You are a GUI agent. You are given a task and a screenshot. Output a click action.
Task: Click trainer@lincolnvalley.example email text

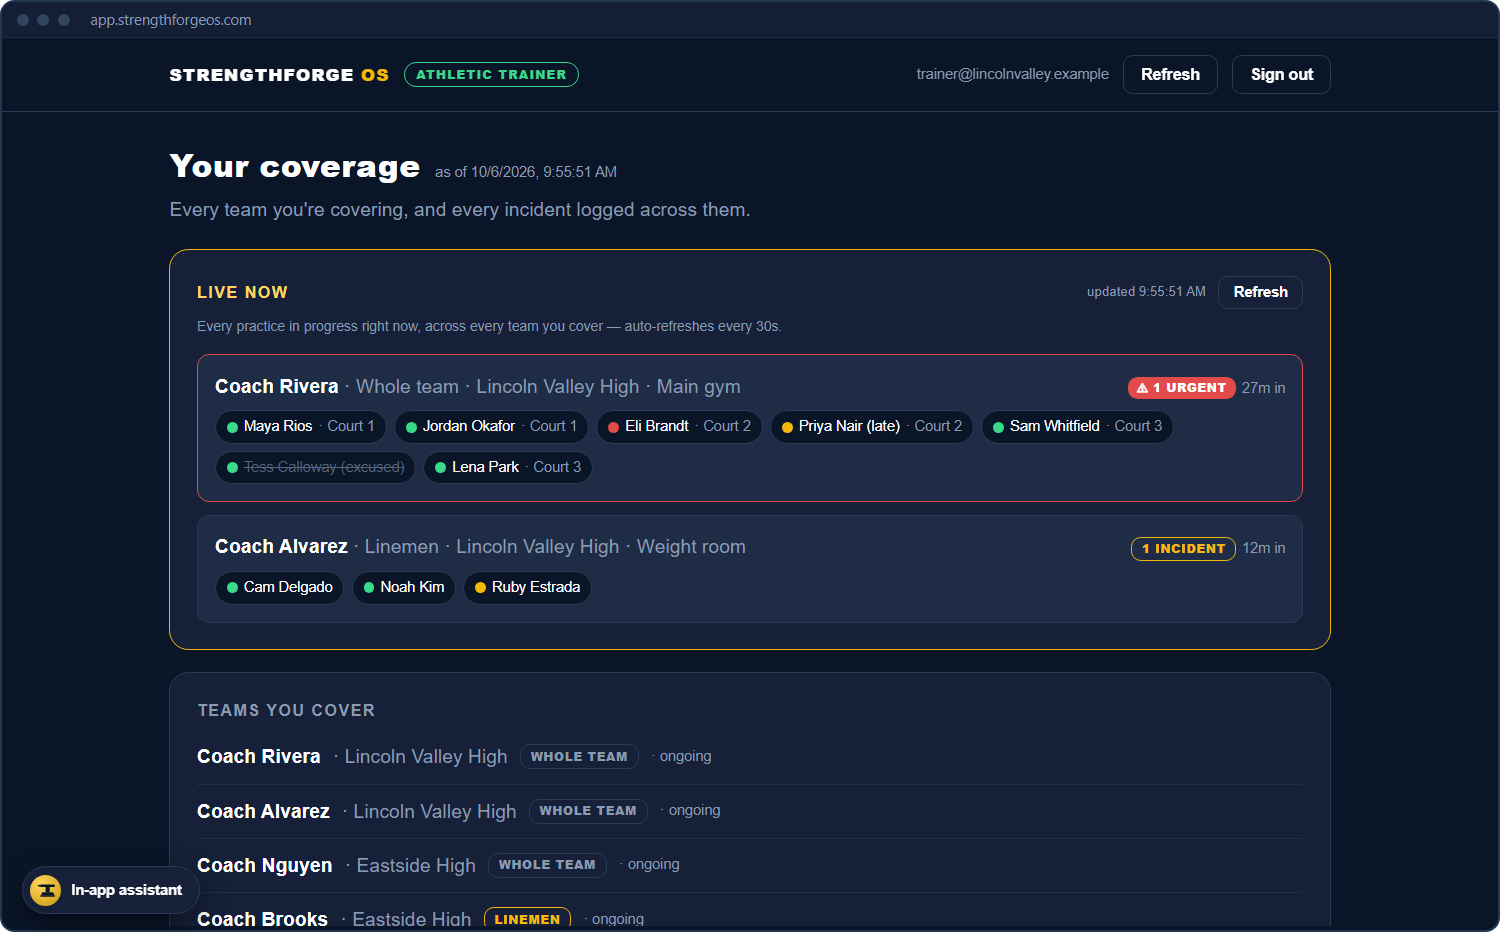click(1012, 74)
